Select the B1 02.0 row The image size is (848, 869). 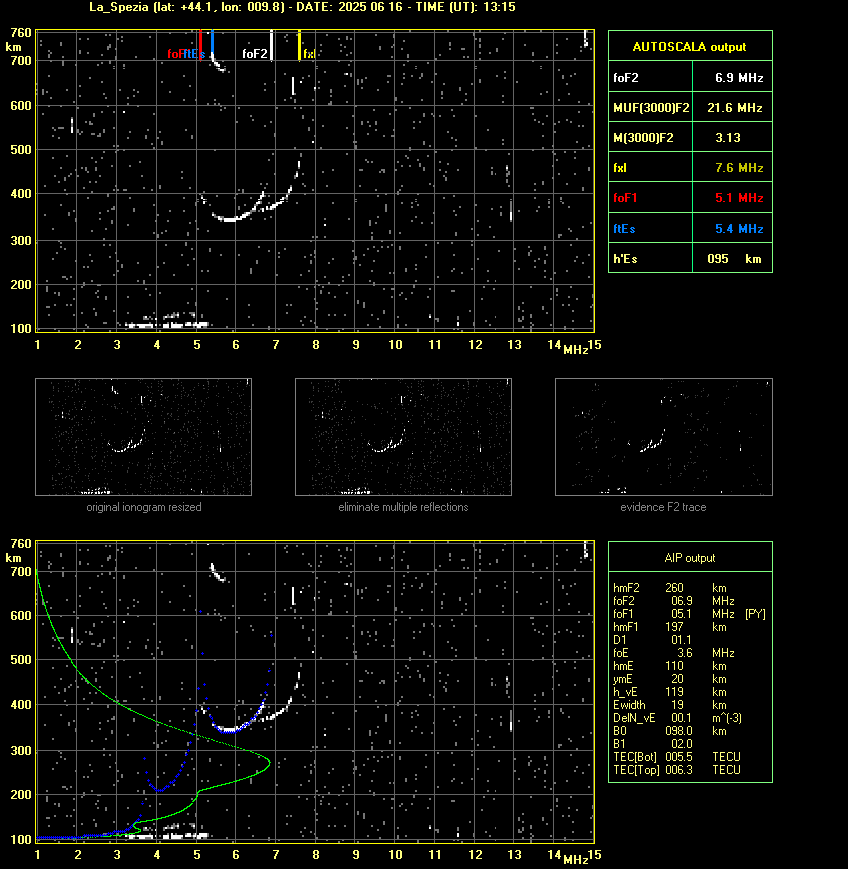click(653, 744)
